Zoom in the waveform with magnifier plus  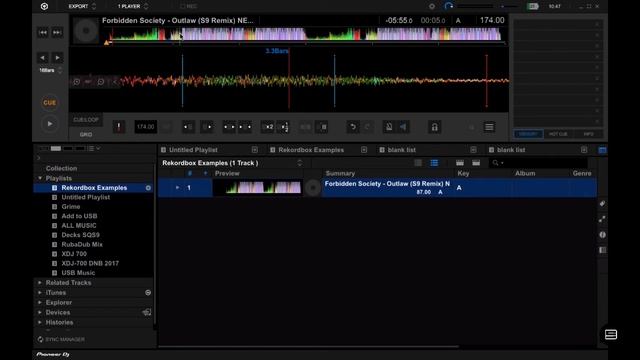pos(76,82)
